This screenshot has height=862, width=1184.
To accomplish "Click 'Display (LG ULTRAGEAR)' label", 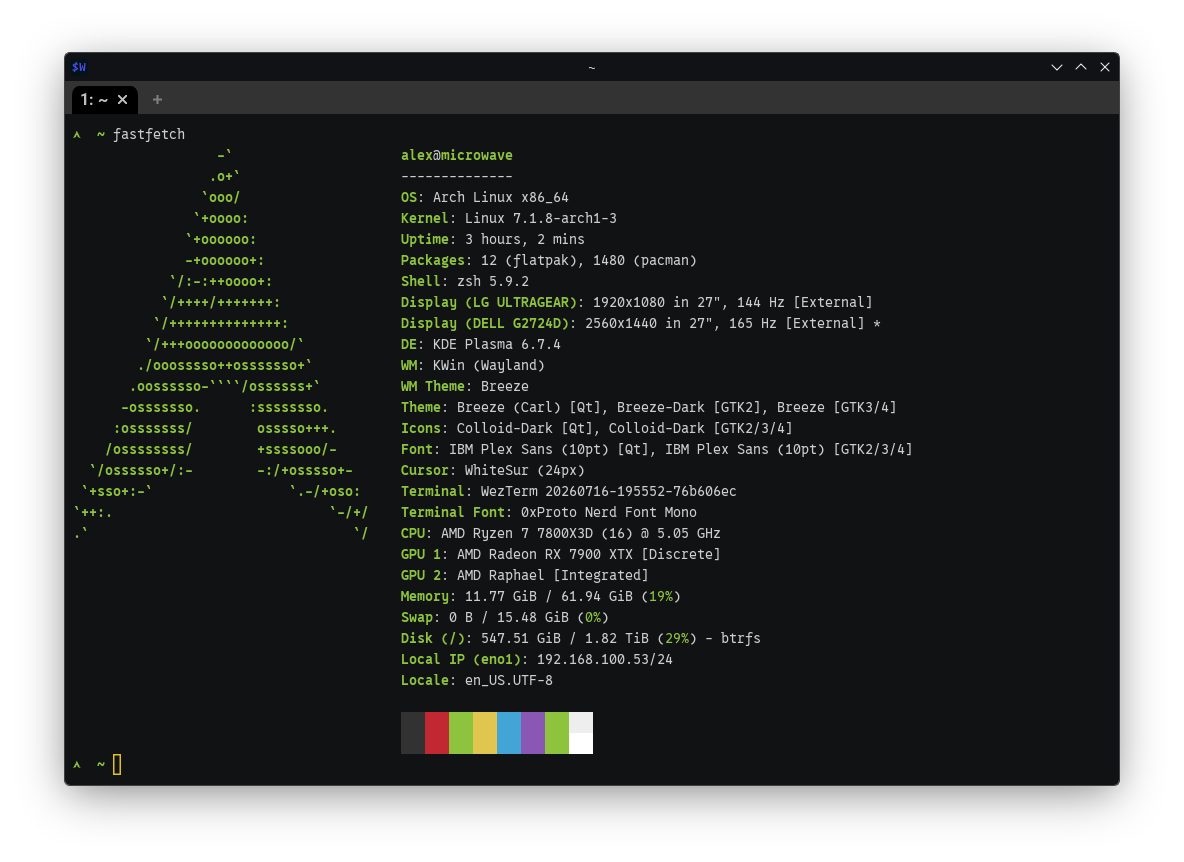I will [x=489, y=302].
